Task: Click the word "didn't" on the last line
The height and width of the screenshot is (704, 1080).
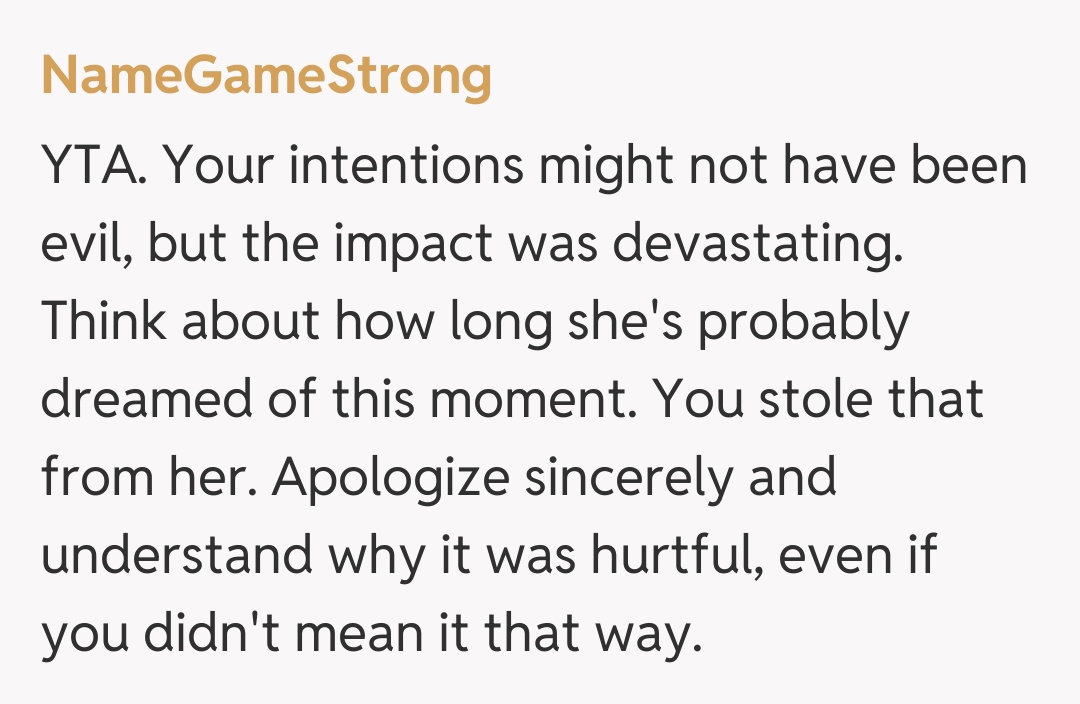Action: coord(206,635)
